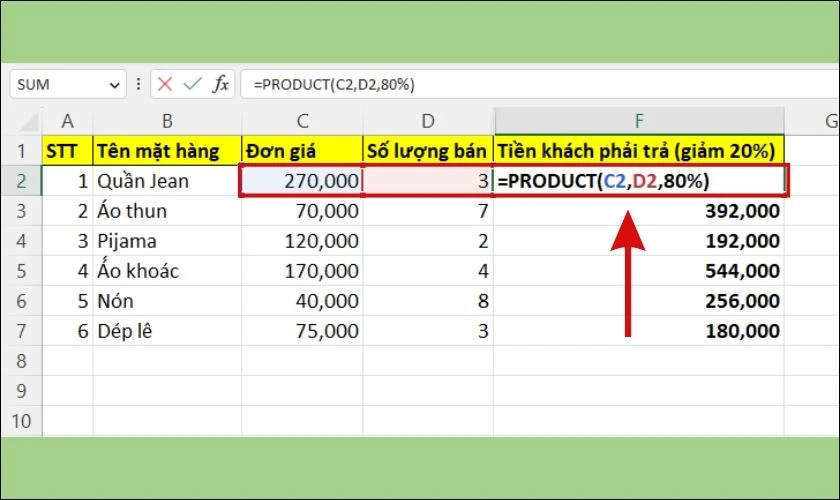Viewport: 840px width, 500px height.
Task: Select row 4 header
Action: click(21, 241)
